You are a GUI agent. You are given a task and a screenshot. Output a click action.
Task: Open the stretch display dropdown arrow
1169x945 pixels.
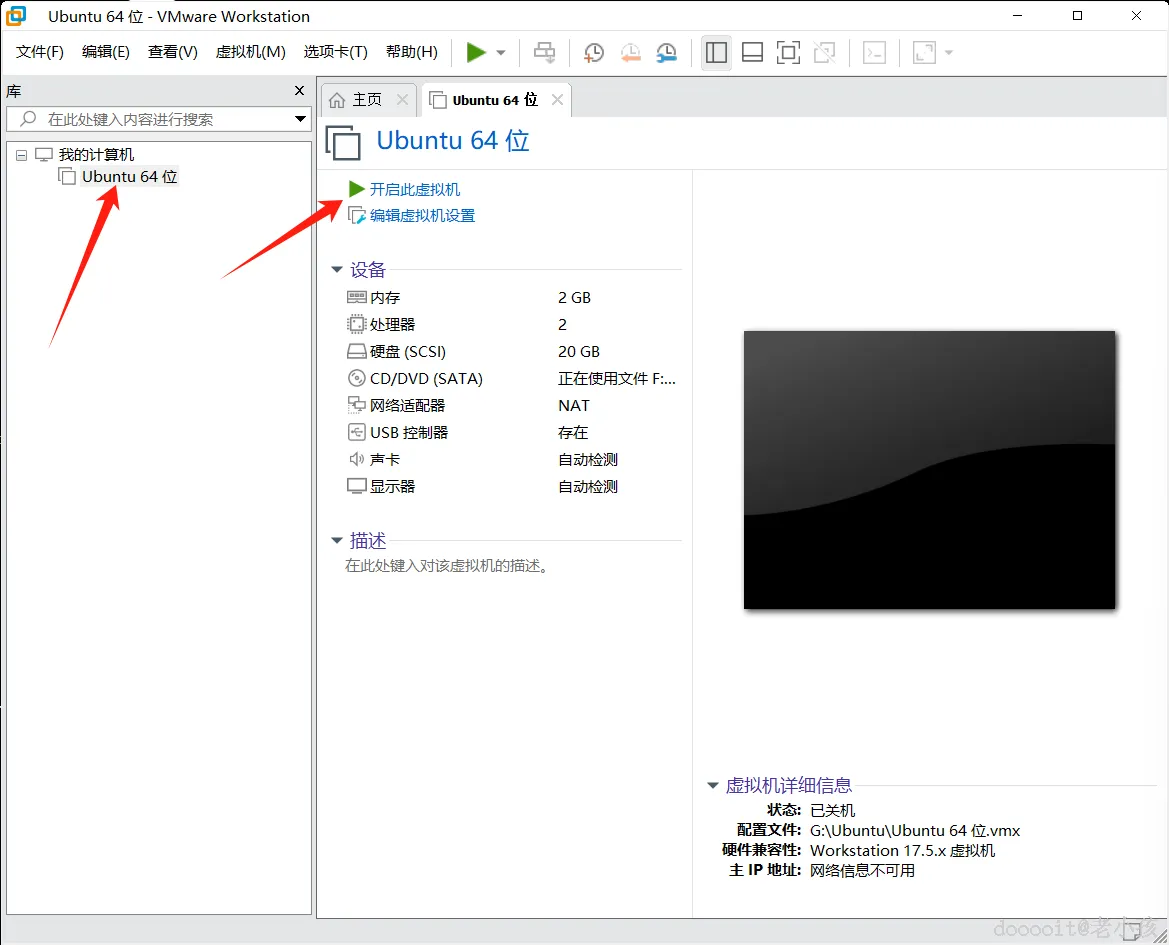[x=948, y=53]
